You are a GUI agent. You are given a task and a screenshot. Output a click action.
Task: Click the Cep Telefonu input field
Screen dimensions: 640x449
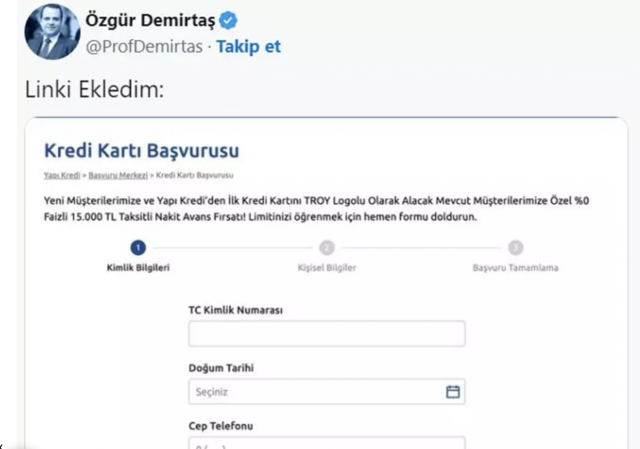(x=327, y=443)
